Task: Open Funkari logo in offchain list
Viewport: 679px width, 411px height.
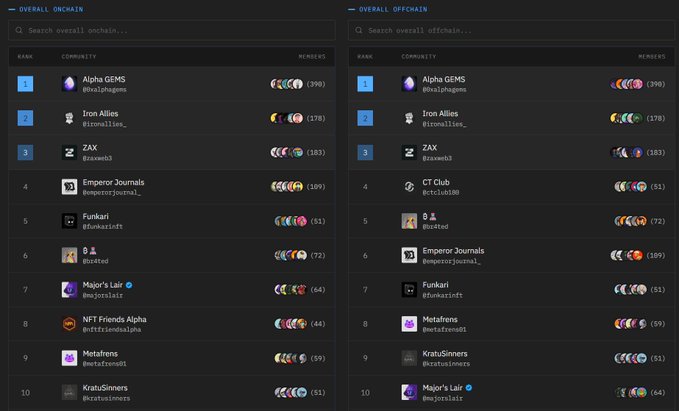Action: [x=409, y=289]
